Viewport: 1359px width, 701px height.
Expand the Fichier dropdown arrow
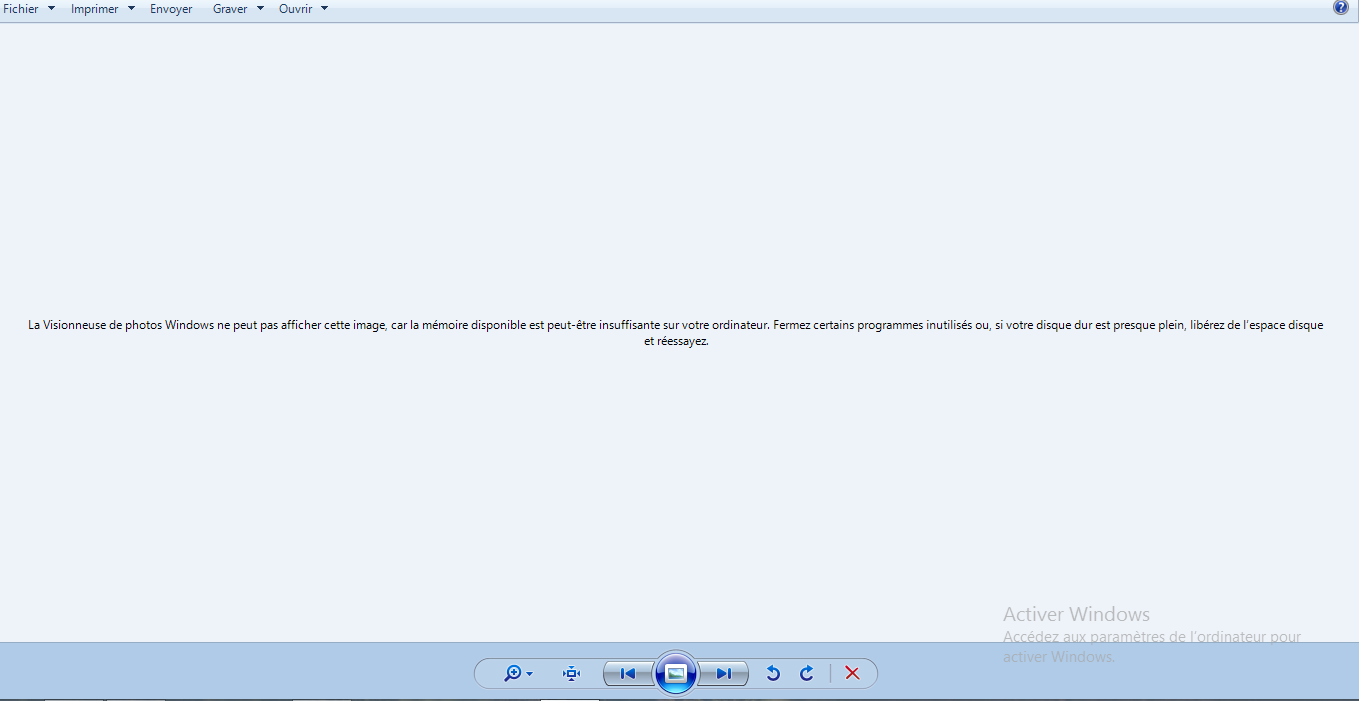[51, 9]
